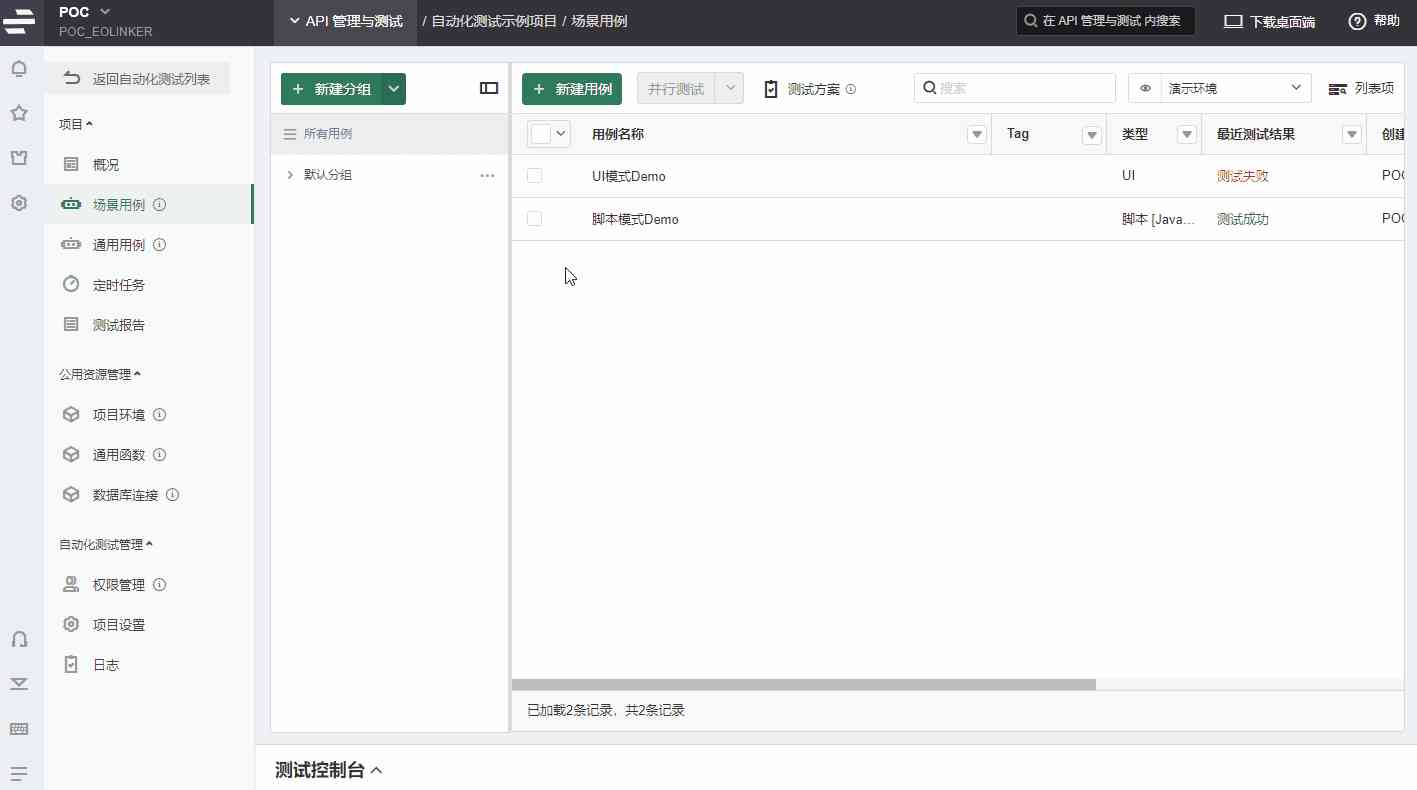The height and width of the screenshot is (790, 1417).
Task: Expand the 默认分组 tree node
Action: 290,175
